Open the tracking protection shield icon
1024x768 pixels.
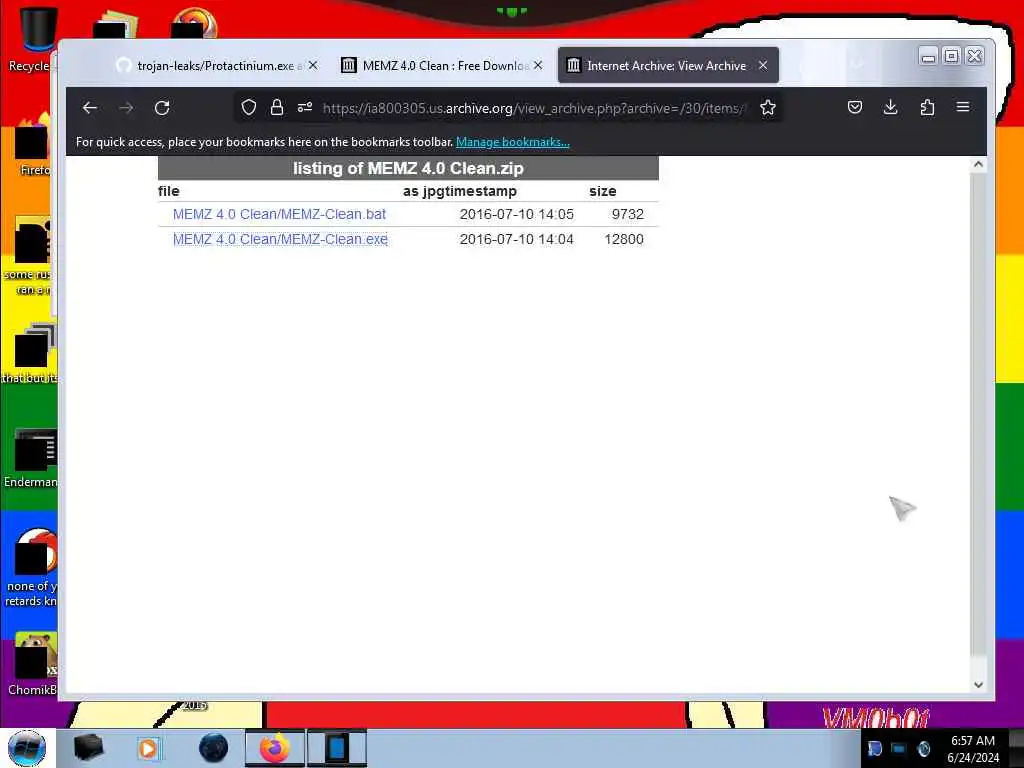point(249,108)
